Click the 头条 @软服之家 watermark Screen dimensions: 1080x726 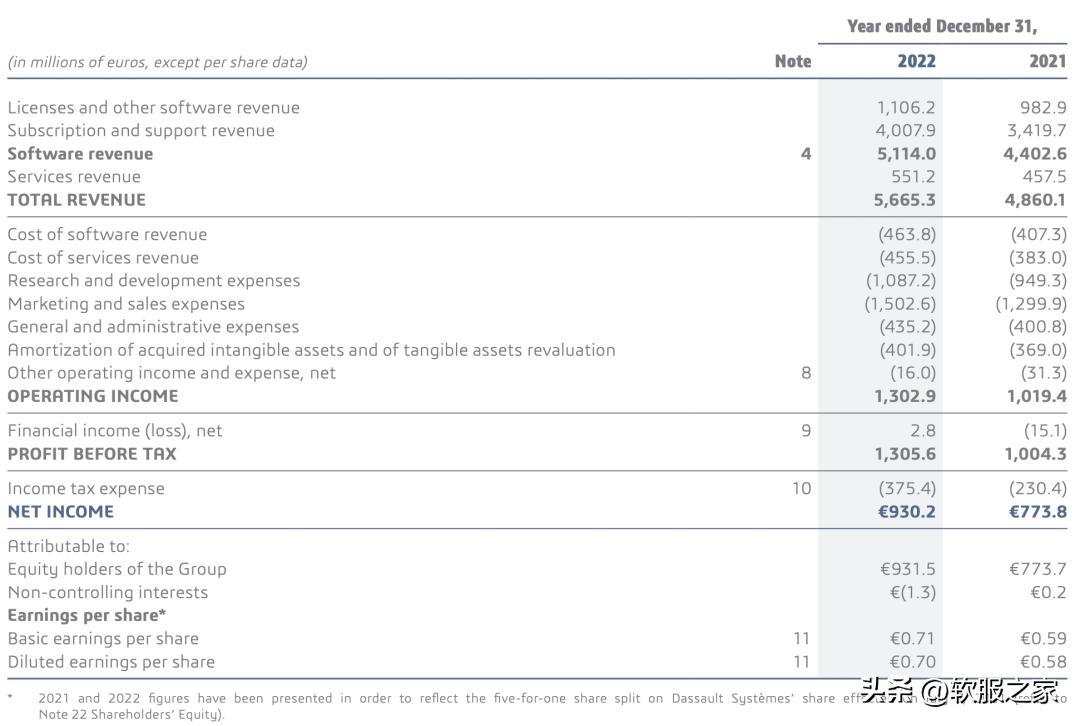coord(959,692)
